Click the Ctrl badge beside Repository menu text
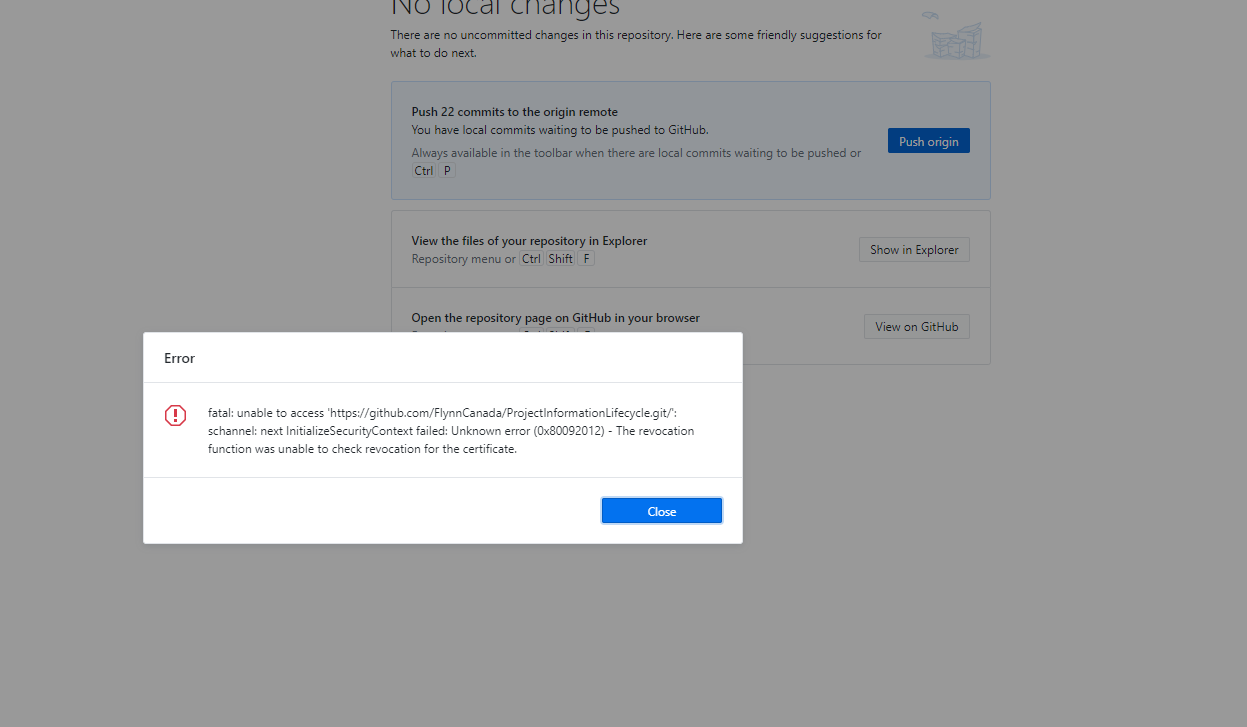Viewport: 1247px width, 727px height. pos(531,258)
